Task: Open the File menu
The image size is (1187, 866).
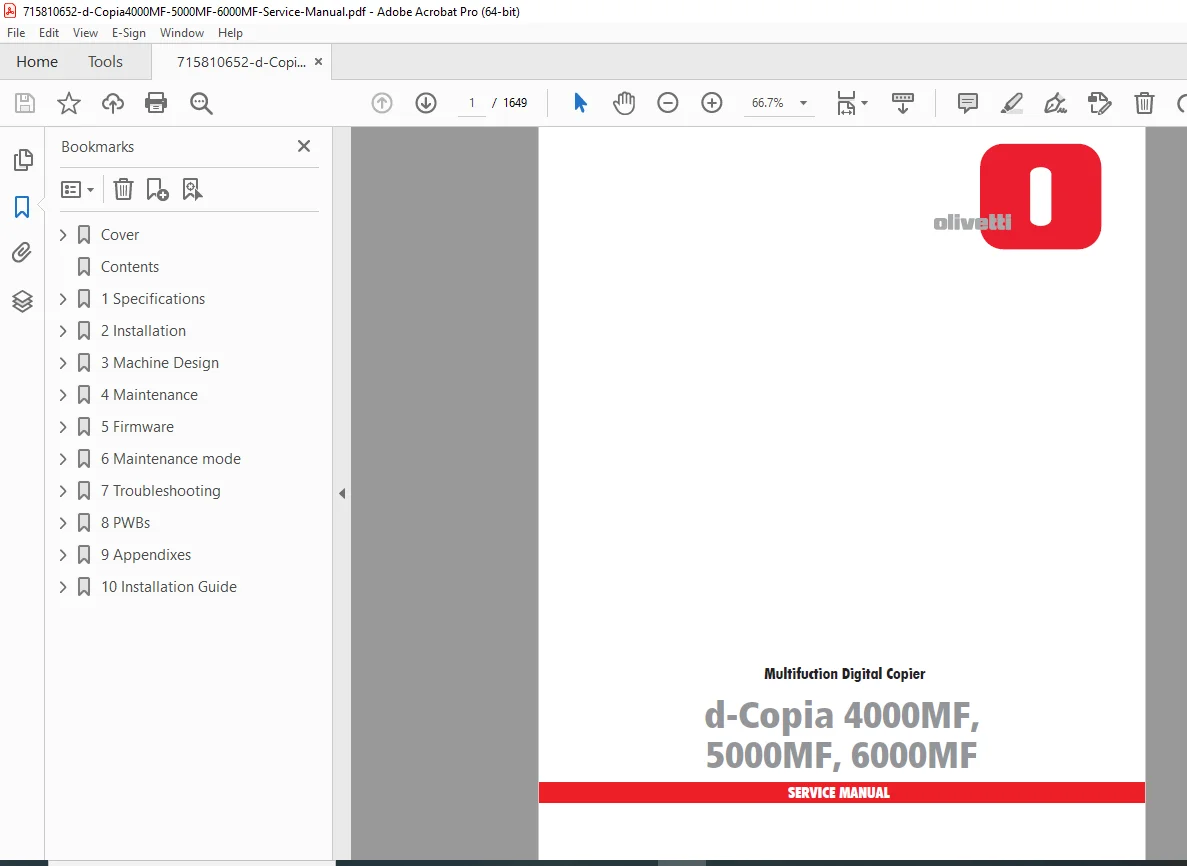Action: (x=16, y=33)
